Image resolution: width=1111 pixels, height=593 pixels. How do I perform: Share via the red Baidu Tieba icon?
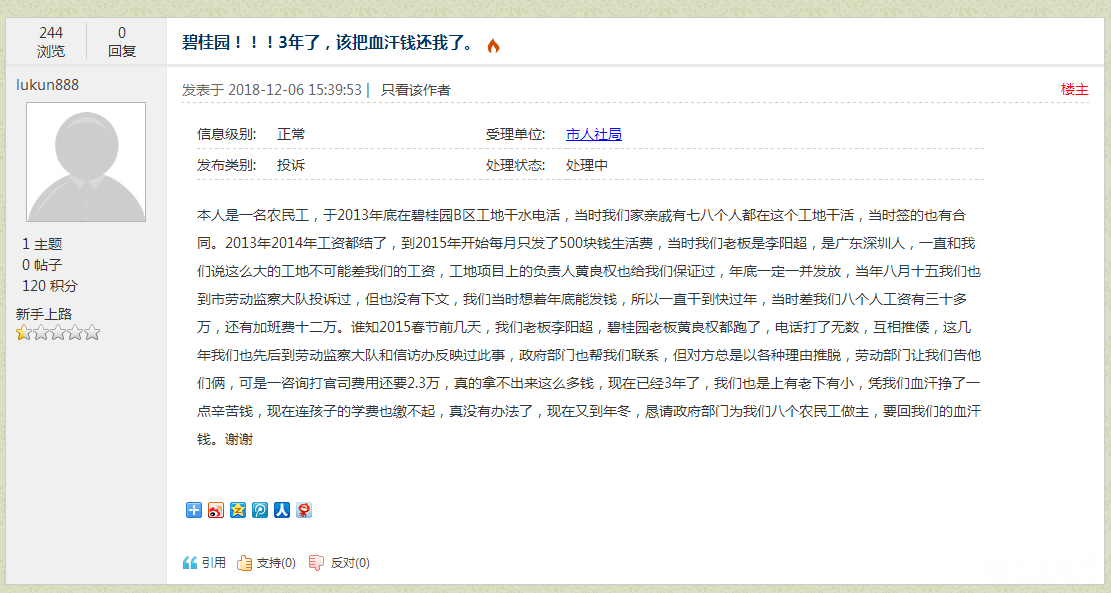pos(304,510)
